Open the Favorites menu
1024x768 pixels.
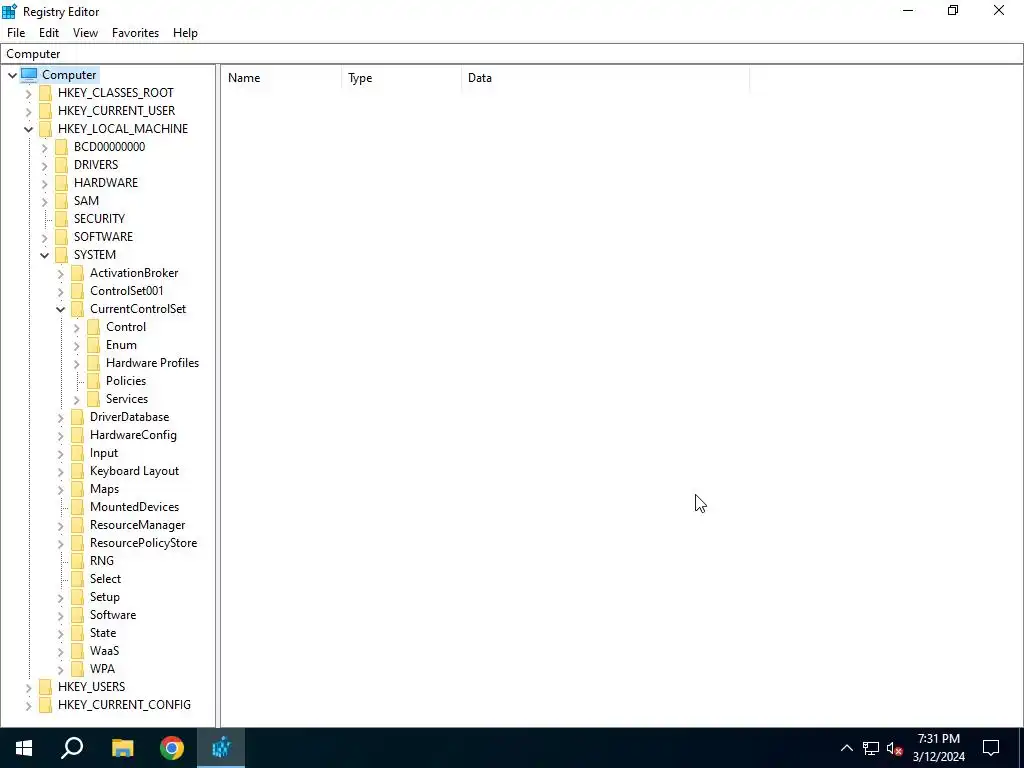[135, 33]
